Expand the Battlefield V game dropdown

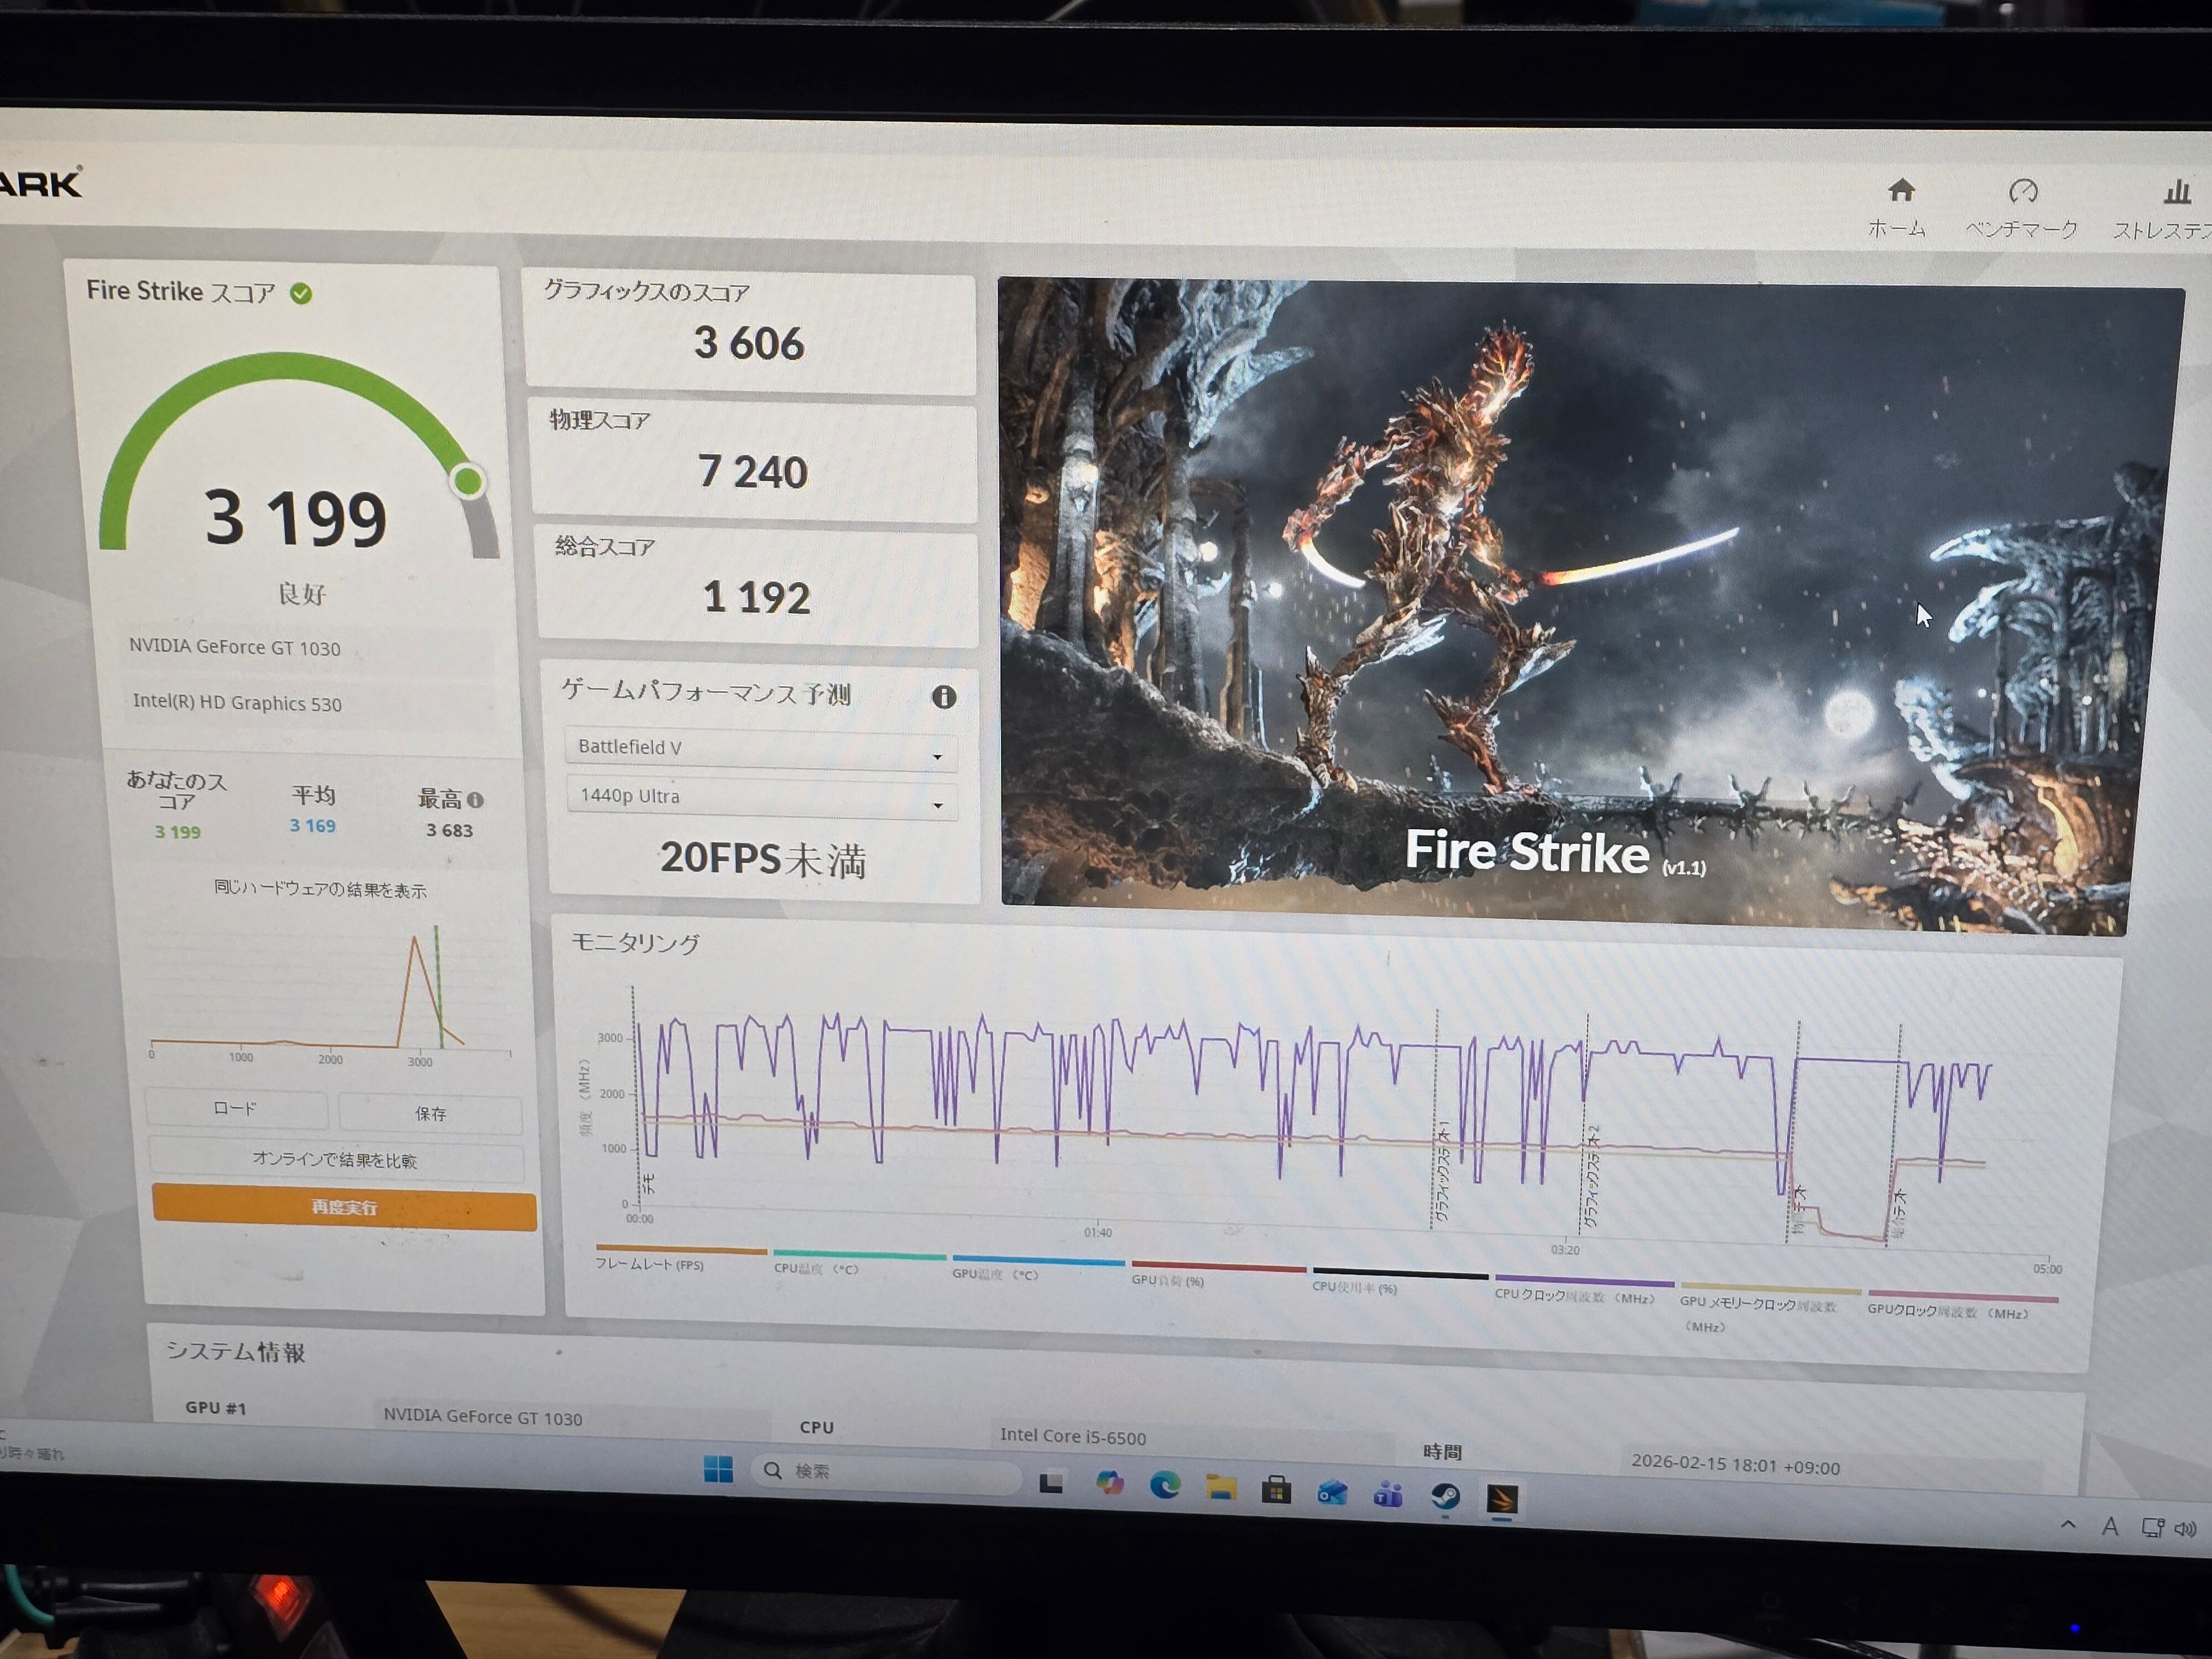[x=760, y=749]
